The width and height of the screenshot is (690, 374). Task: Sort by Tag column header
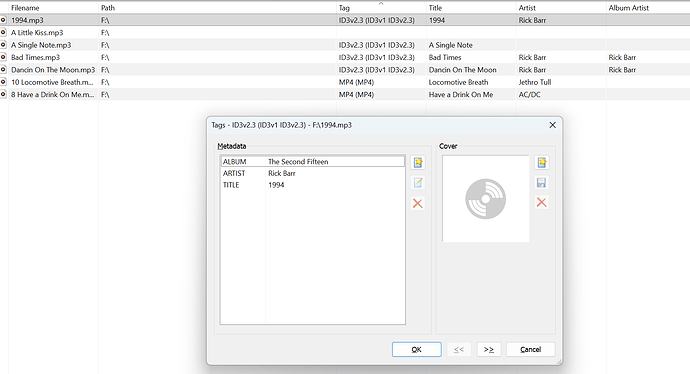click(x=381, y=7)
